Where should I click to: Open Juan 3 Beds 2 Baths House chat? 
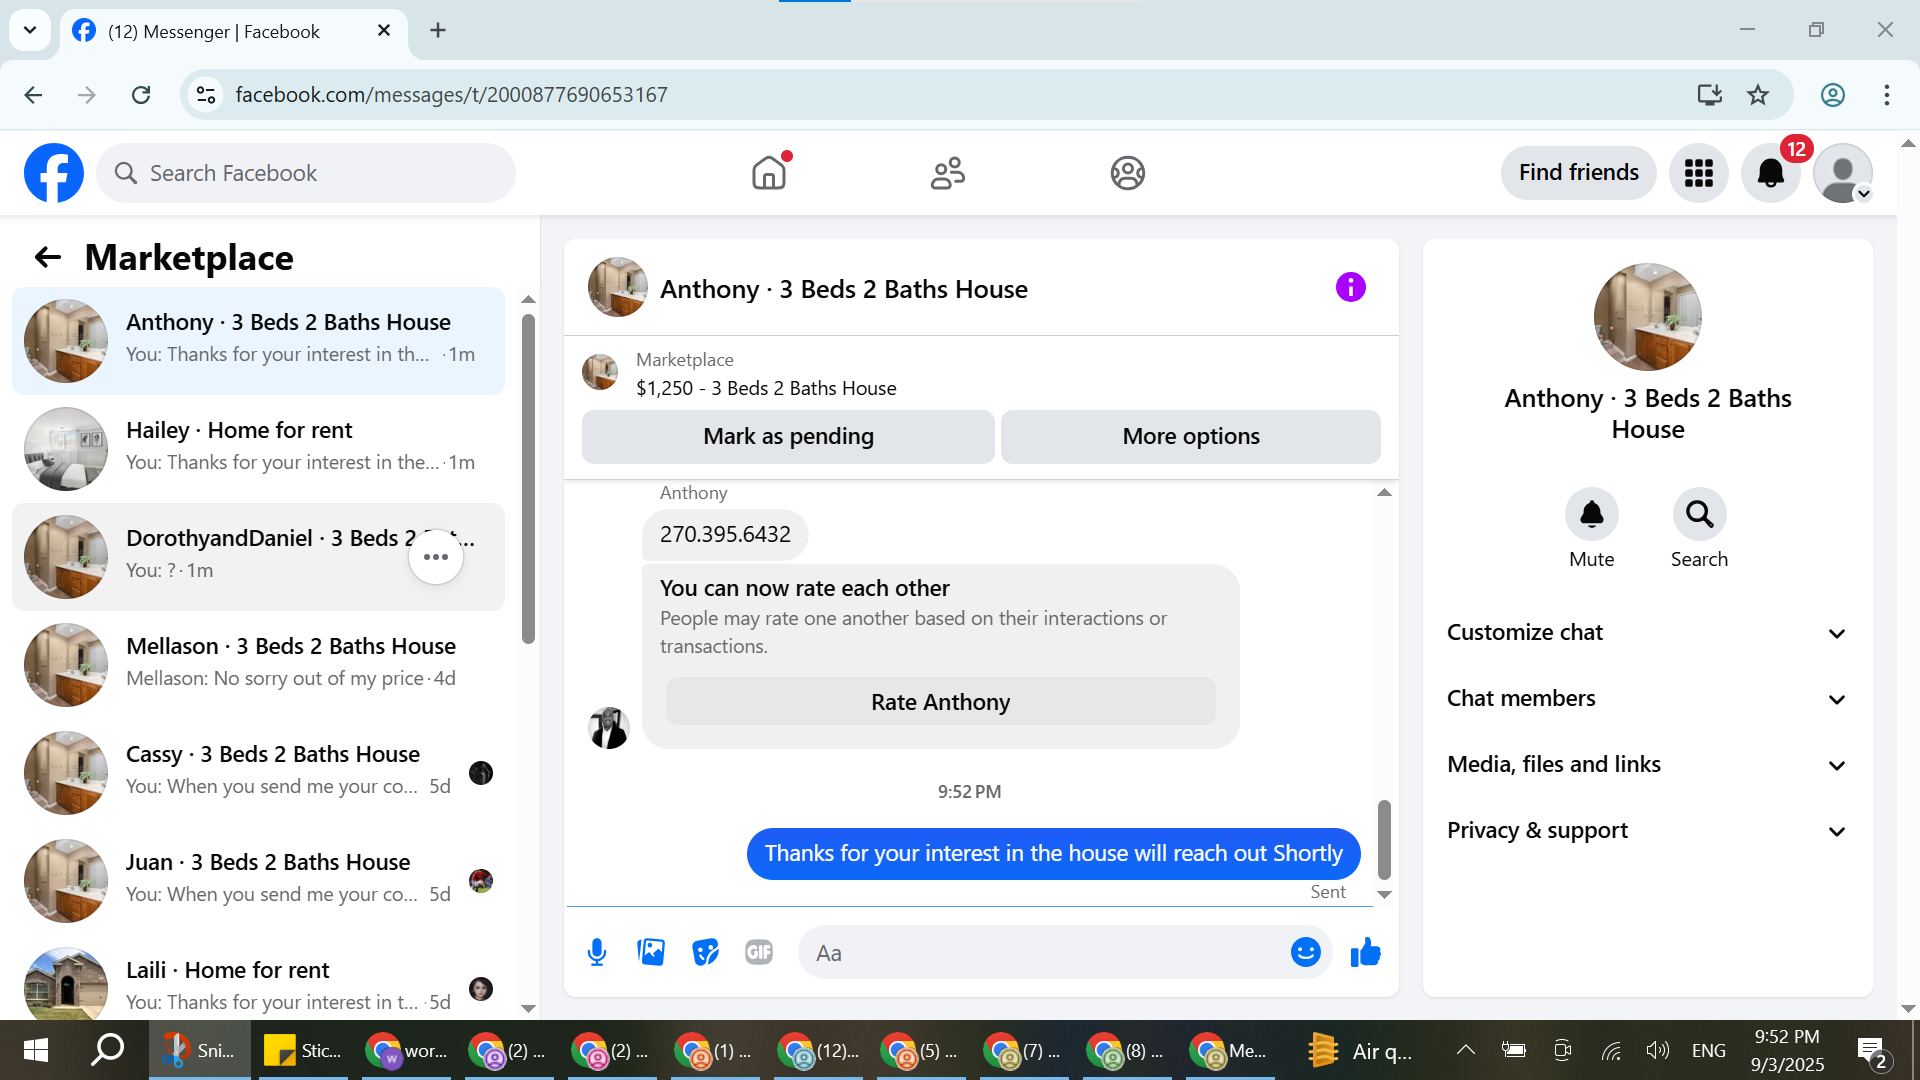258,881
